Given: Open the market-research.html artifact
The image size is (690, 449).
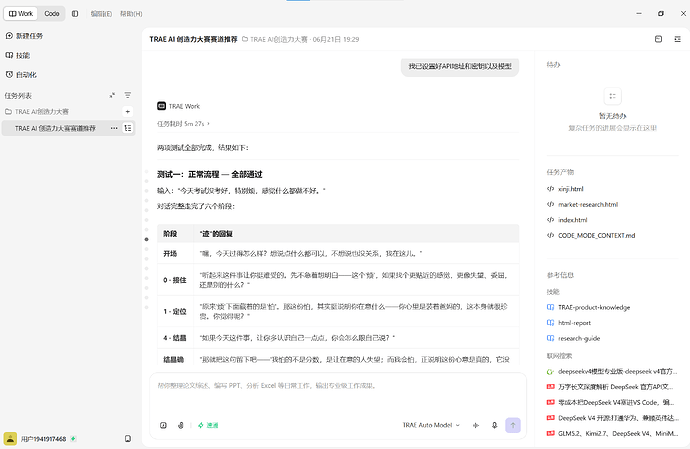Looking at the screenshot, I should [587, 204].
